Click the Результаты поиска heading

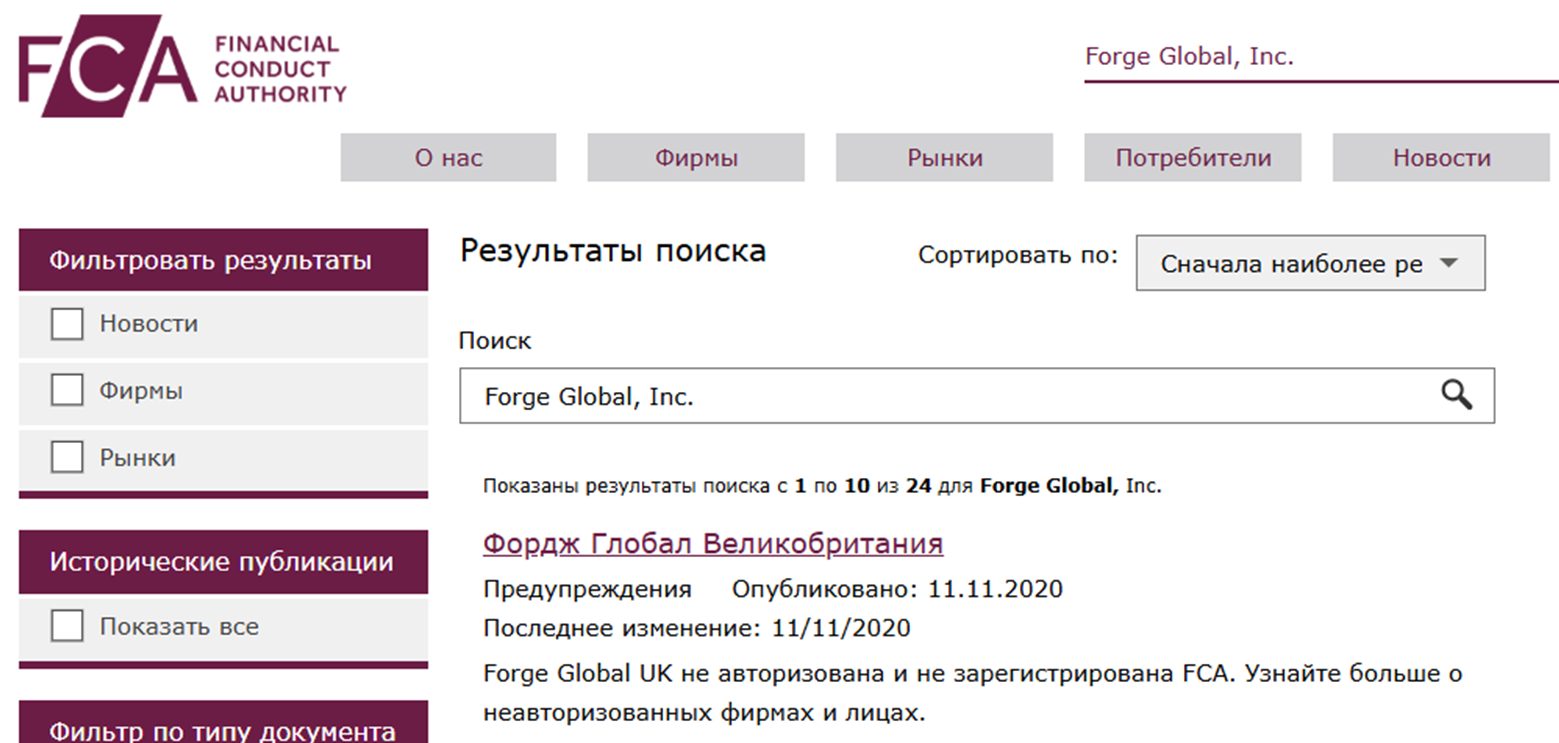(613, 251)
